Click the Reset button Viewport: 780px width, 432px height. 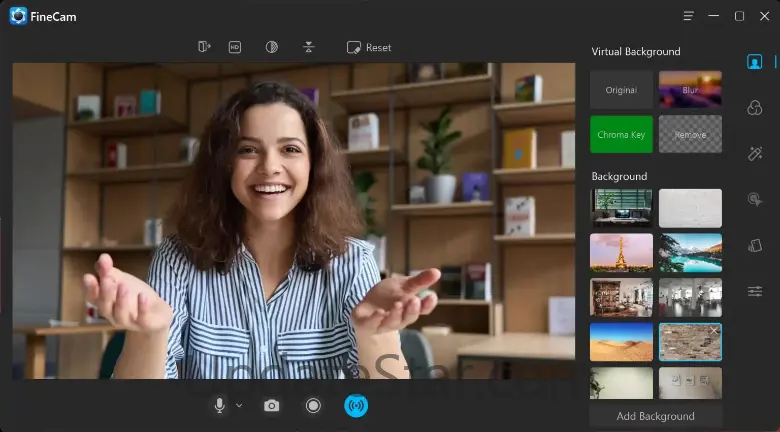[369, 48]
